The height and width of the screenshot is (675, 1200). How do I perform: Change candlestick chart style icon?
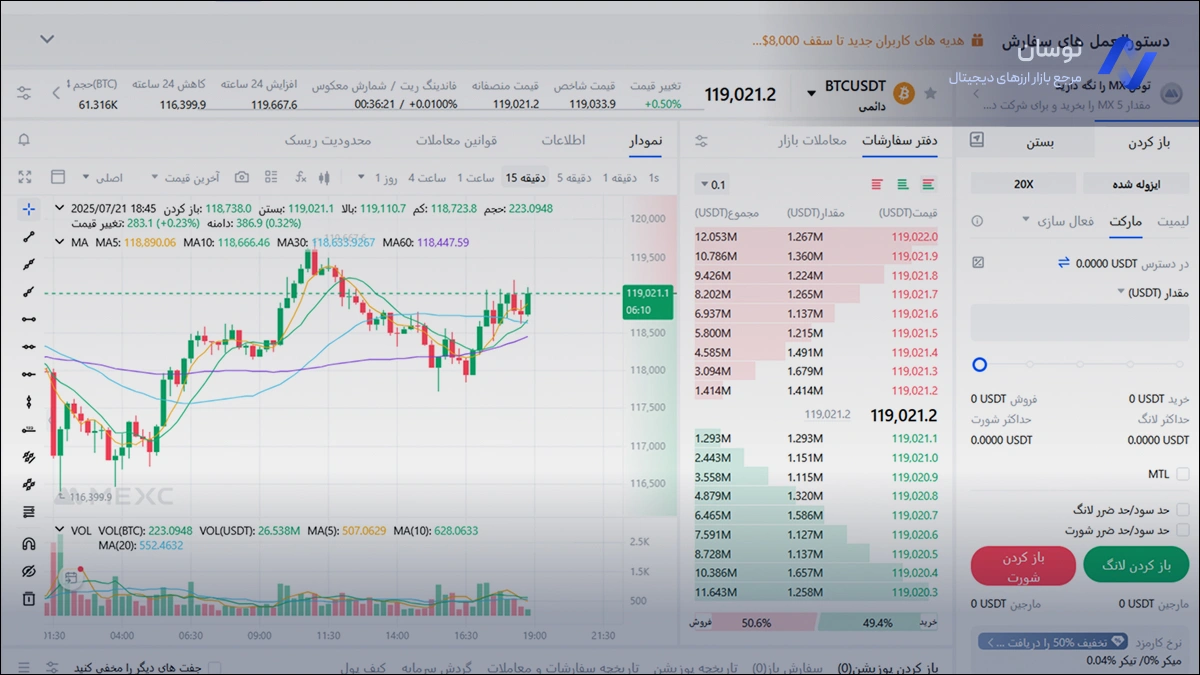click(x=323, y=177)
